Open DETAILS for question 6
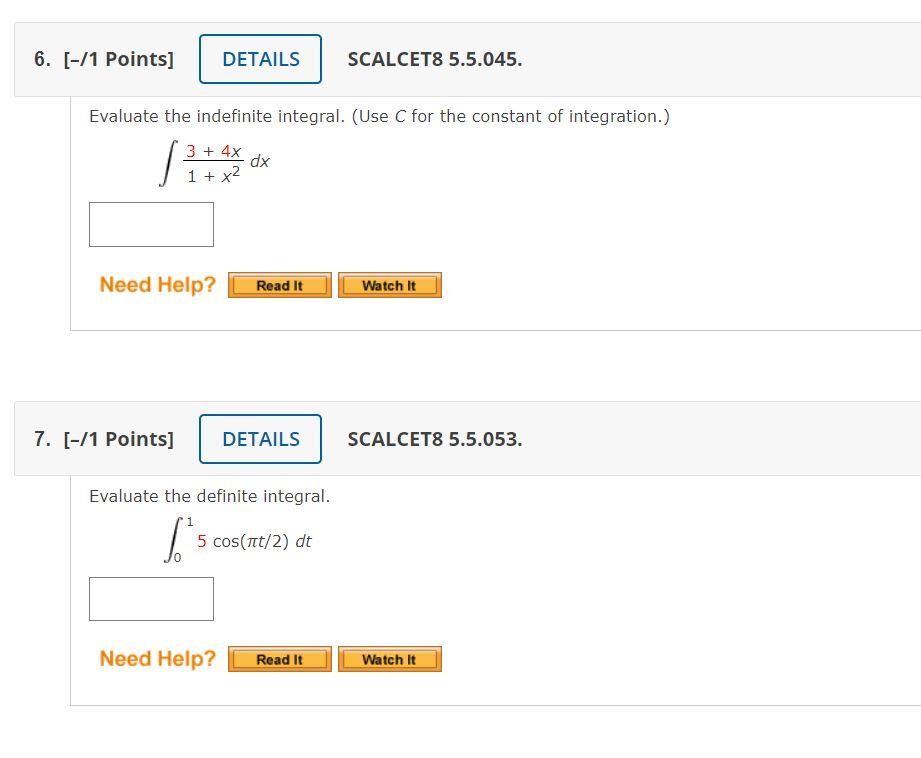 pyautogui.click(x=260, y=58)
